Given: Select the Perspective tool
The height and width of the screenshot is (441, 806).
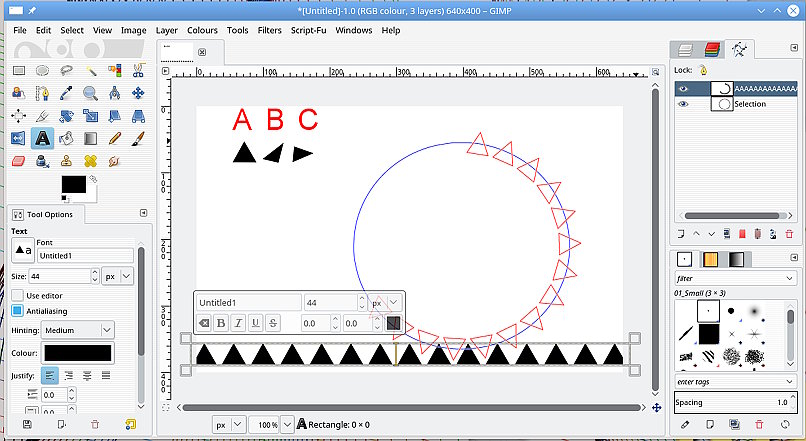Looking at the screenshot, I should (x=138, y=116).
